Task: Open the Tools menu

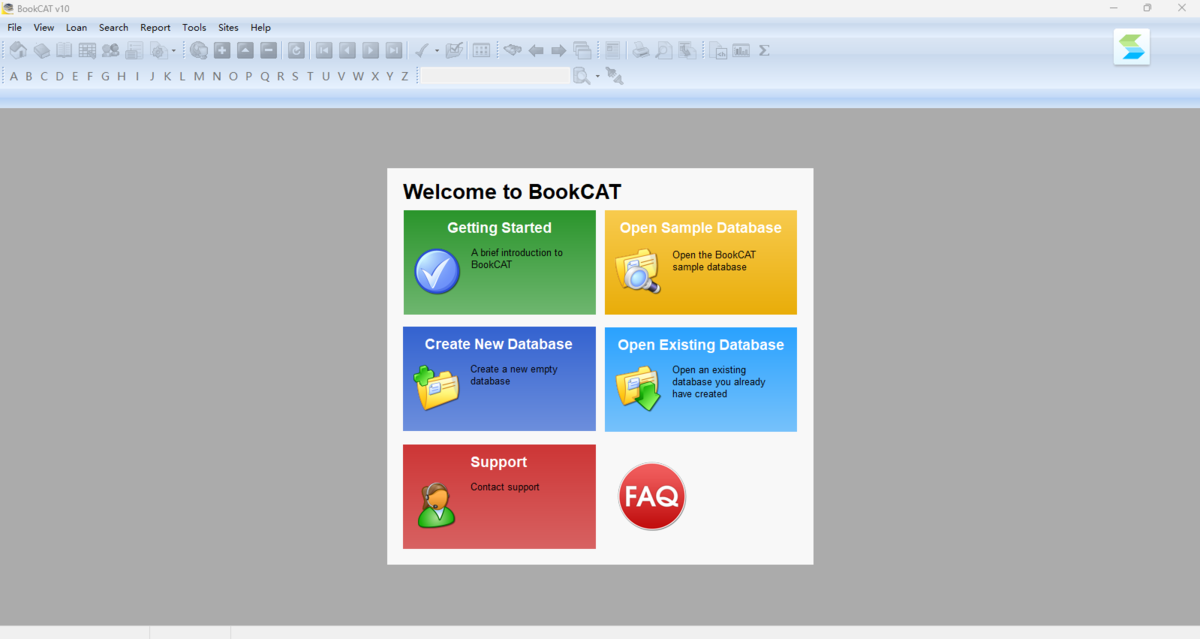Action: [x=194, y=28]
